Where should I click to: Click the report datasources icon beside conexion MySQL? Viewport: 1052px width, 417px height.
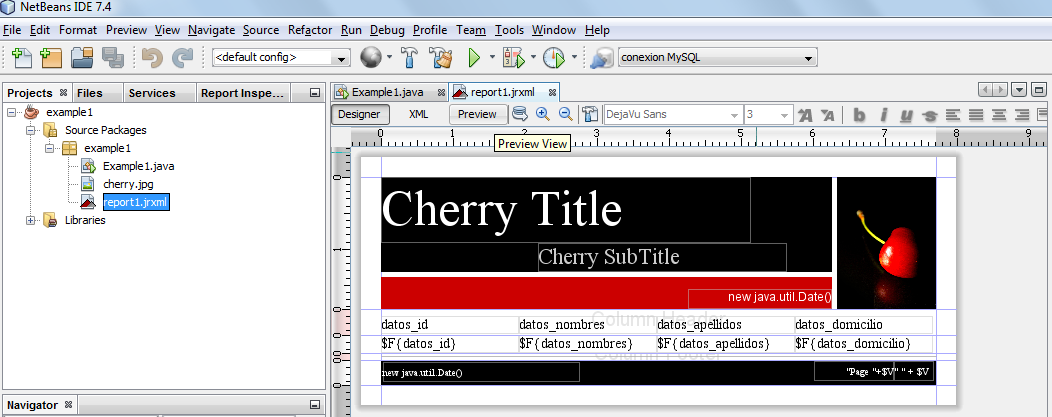(602, 58)
